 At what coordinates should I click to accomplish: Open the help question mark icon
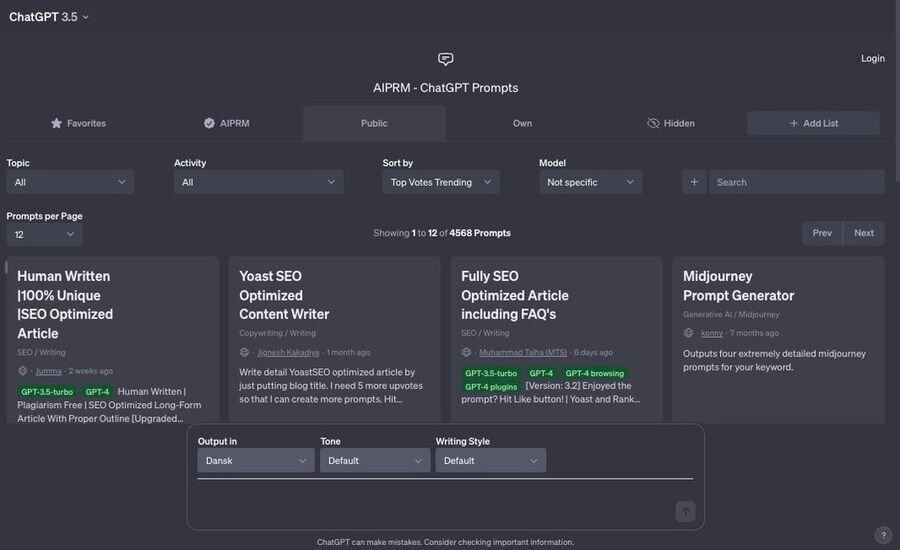pyautogui.click(x=883, y=535)
